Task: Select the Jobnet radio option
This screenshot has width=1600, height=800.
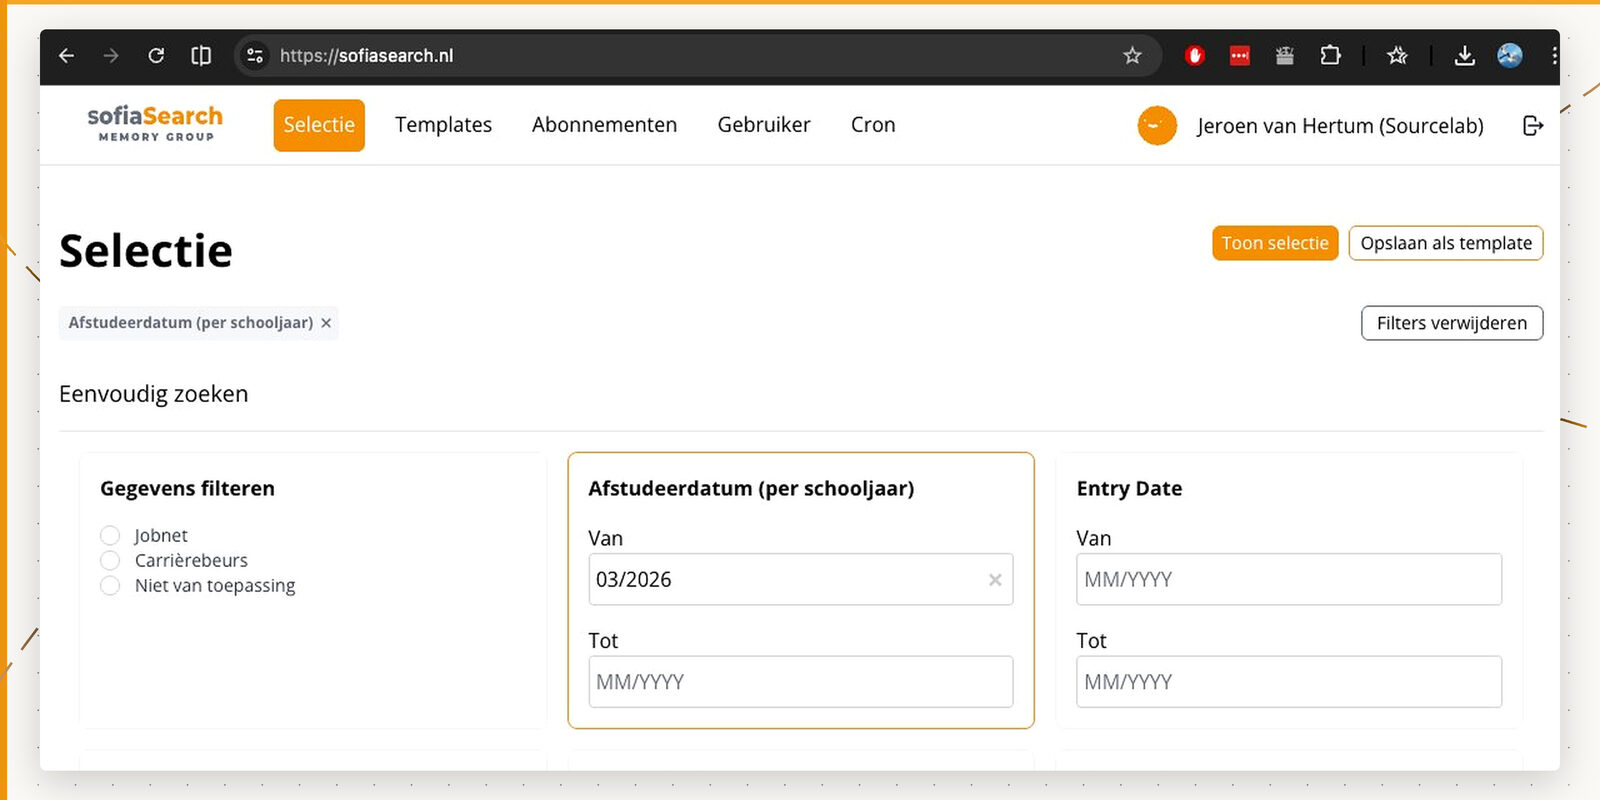Action: [x=110, y=536]
